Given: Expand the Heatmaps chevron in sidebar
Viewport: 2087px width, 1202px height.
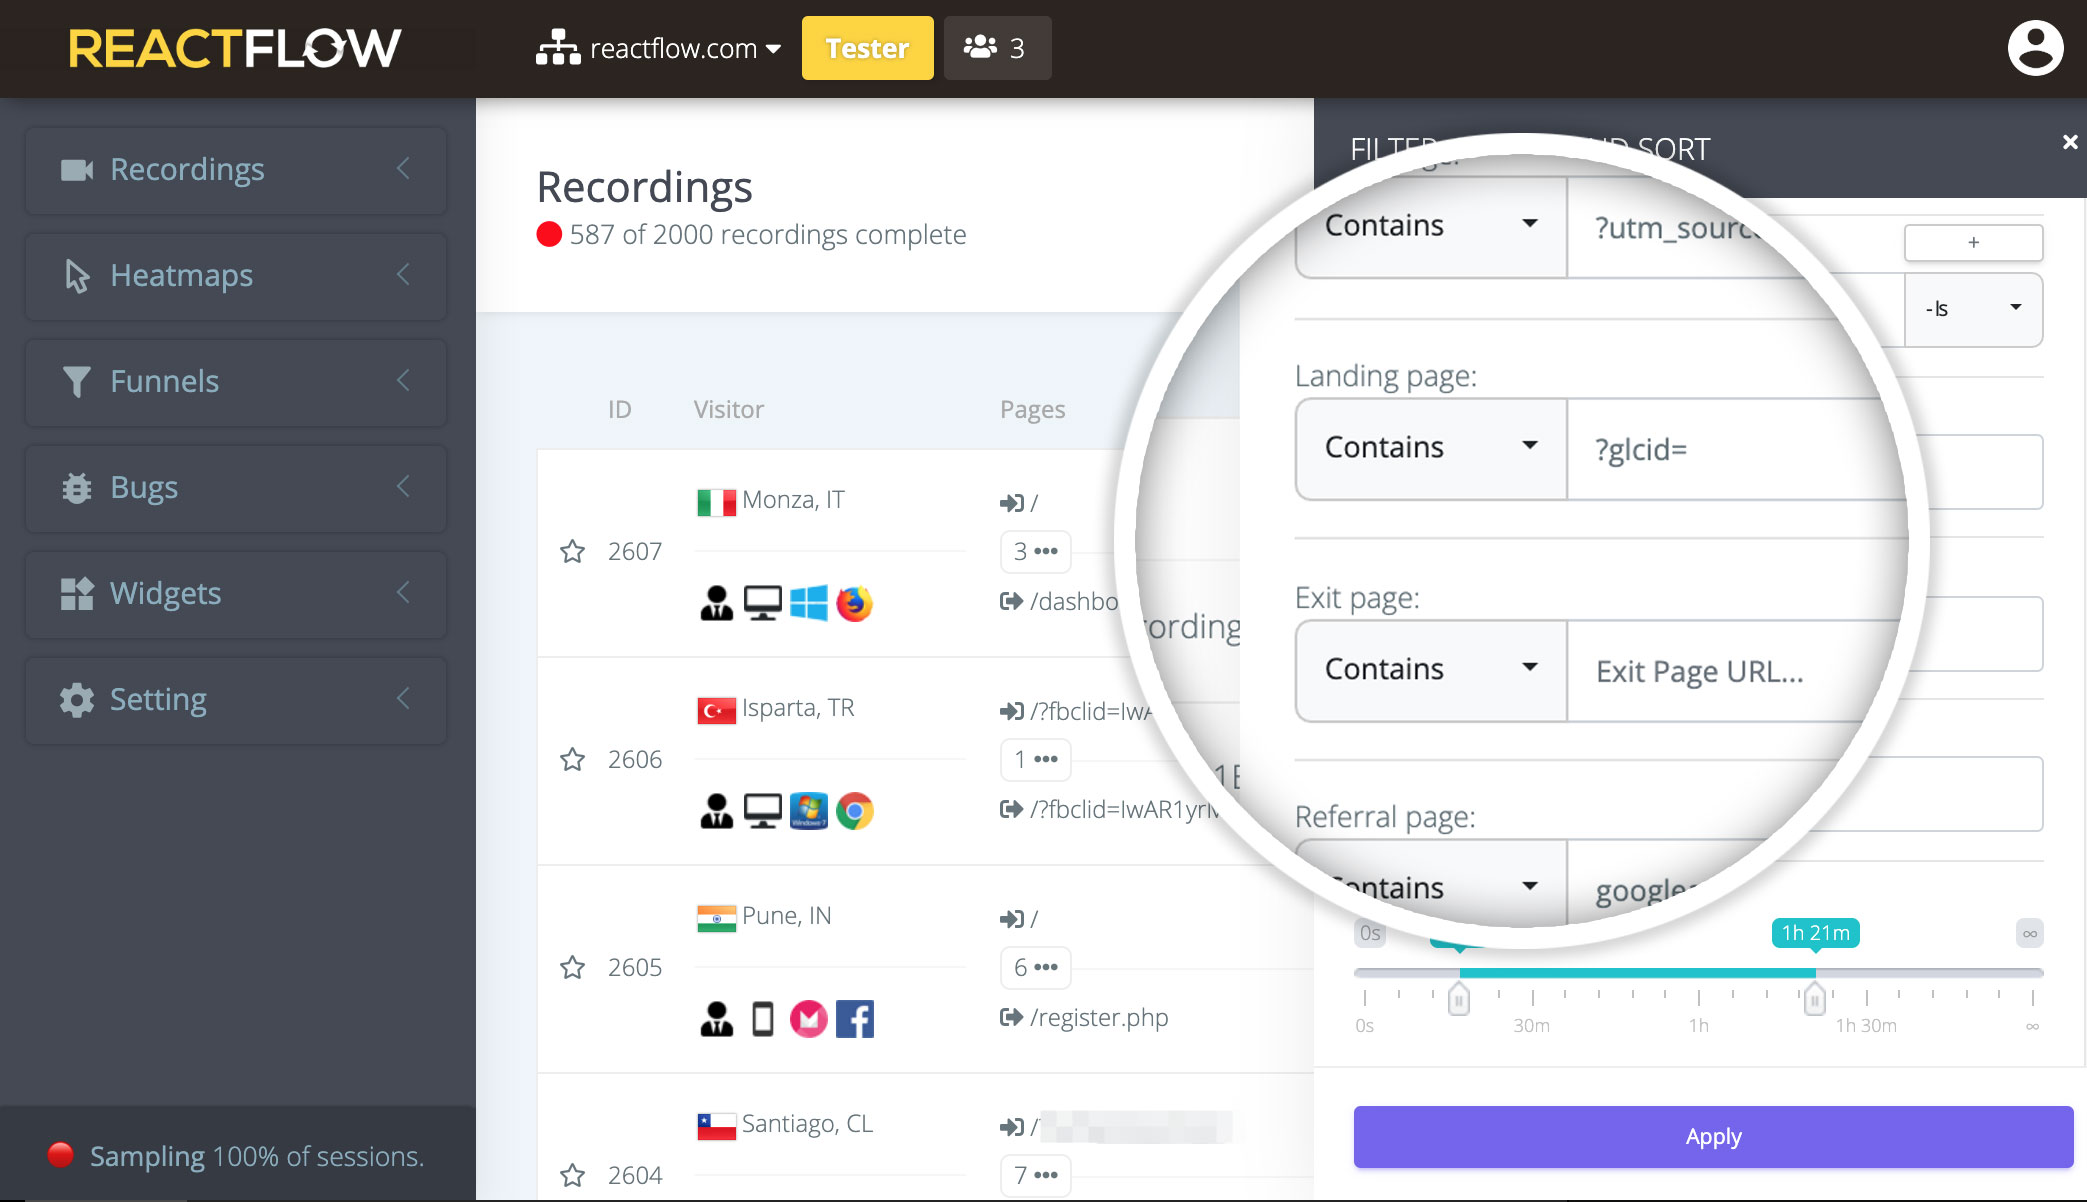Looking at the screenshot, I should click(403, 275).
